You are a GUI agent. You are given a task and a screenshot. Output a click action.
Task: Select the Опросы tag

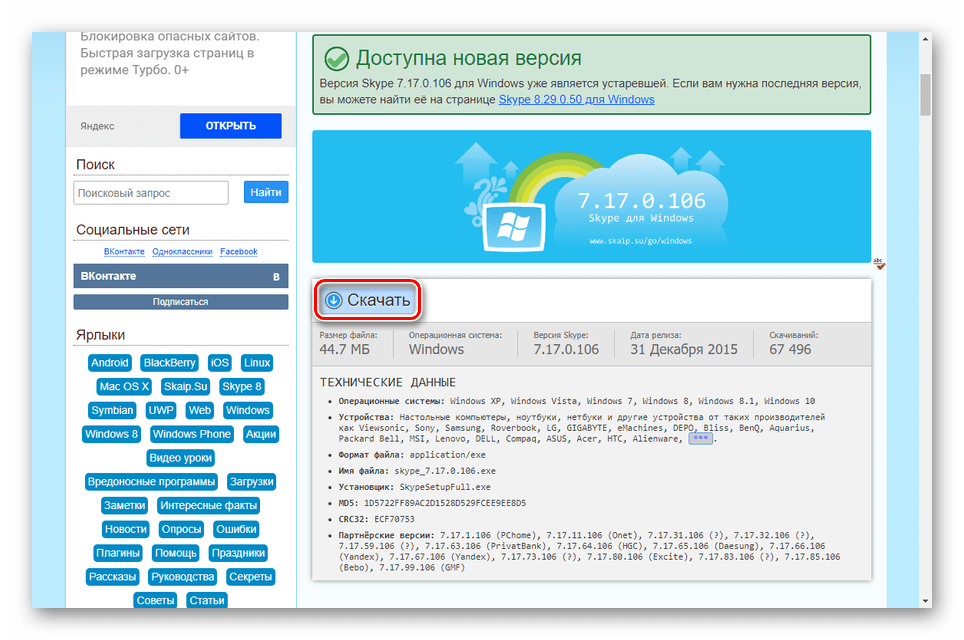(x=181, y=529)
